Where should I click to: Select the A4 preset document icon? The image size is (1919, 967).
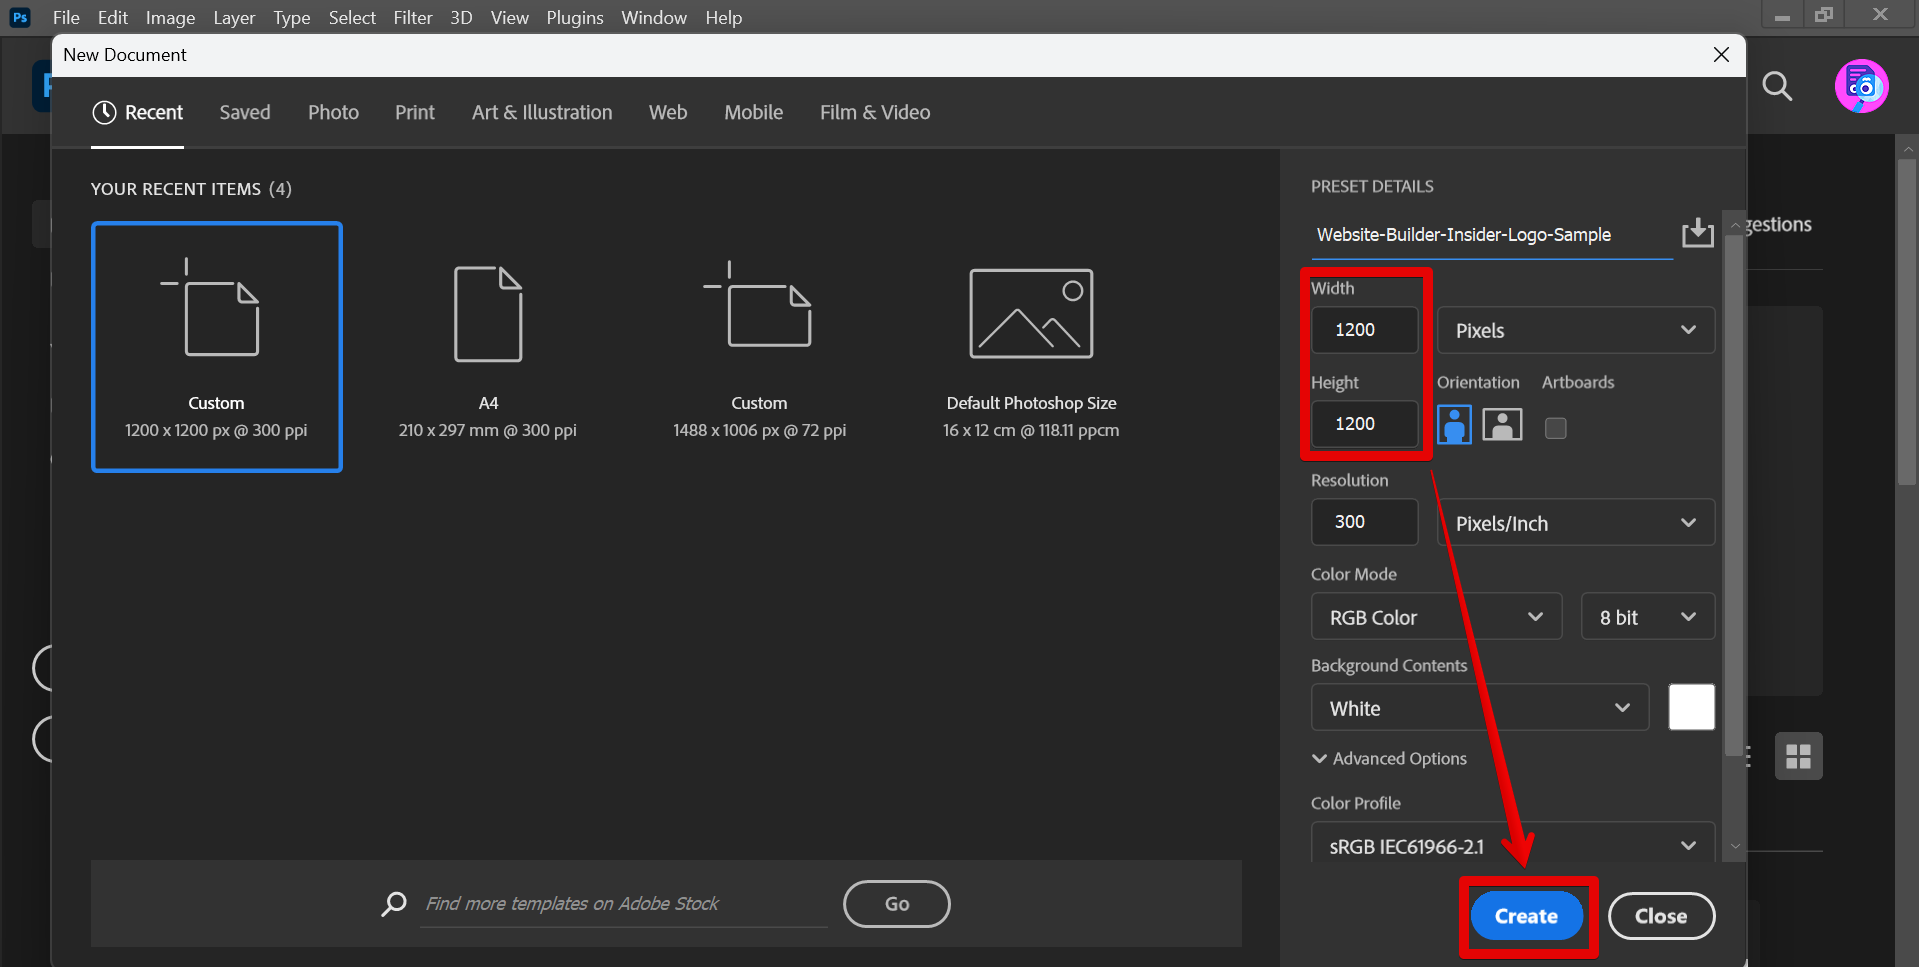tap(488, 314)
